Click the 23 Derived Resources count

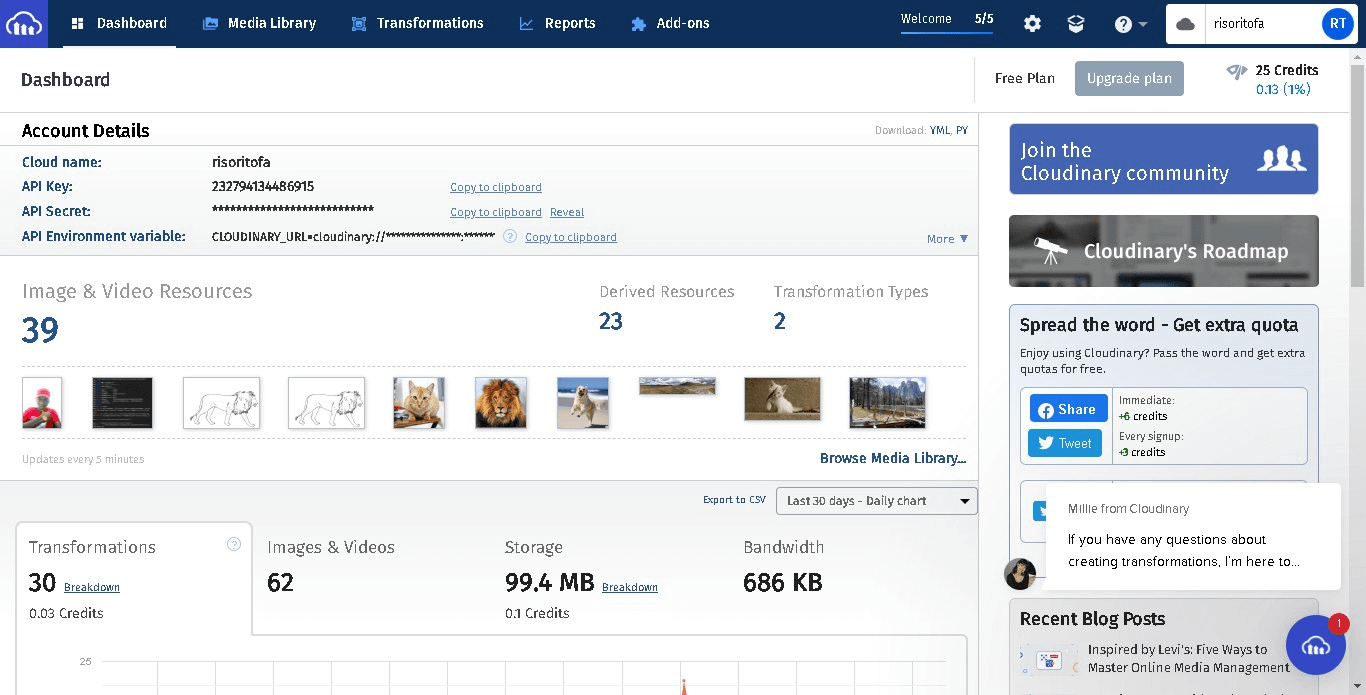pos(611,321)
